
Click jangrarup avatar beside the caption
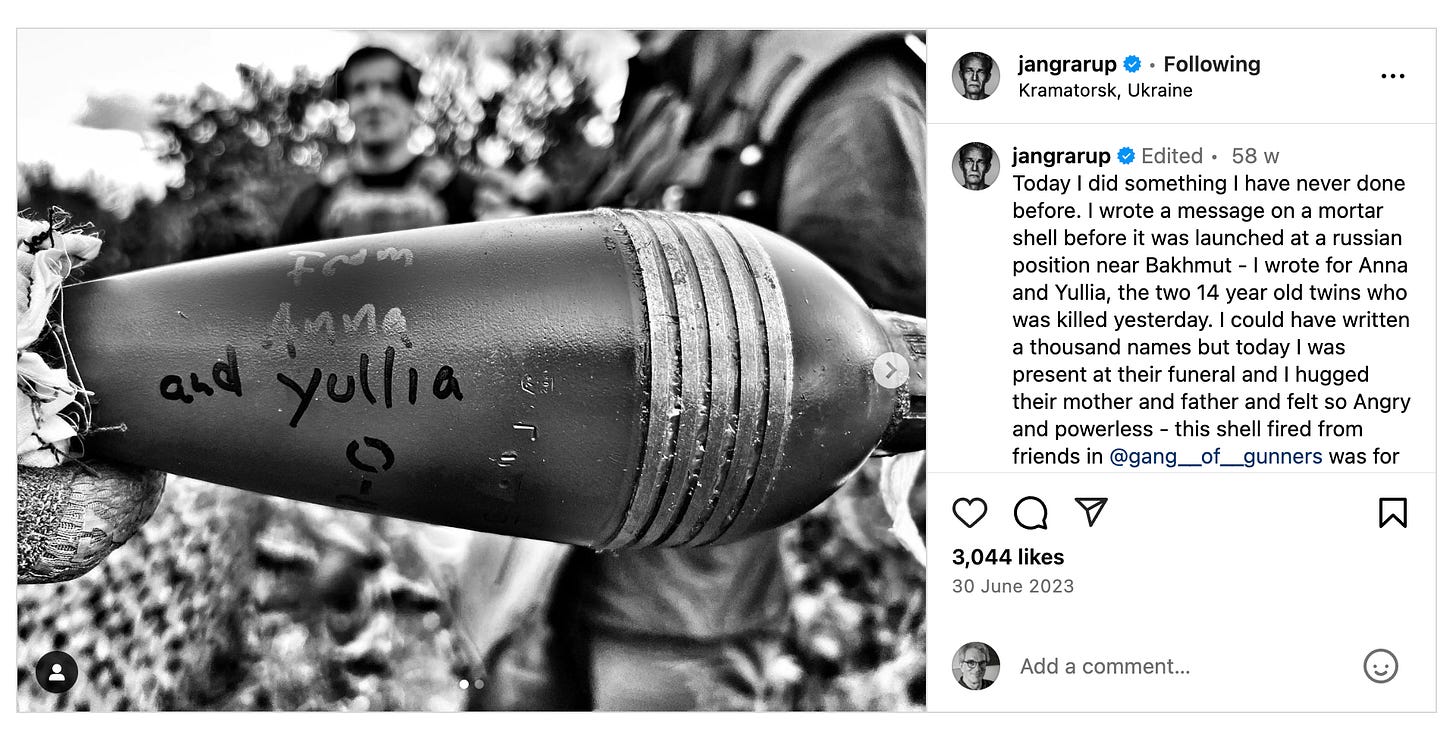coord(976,166)
